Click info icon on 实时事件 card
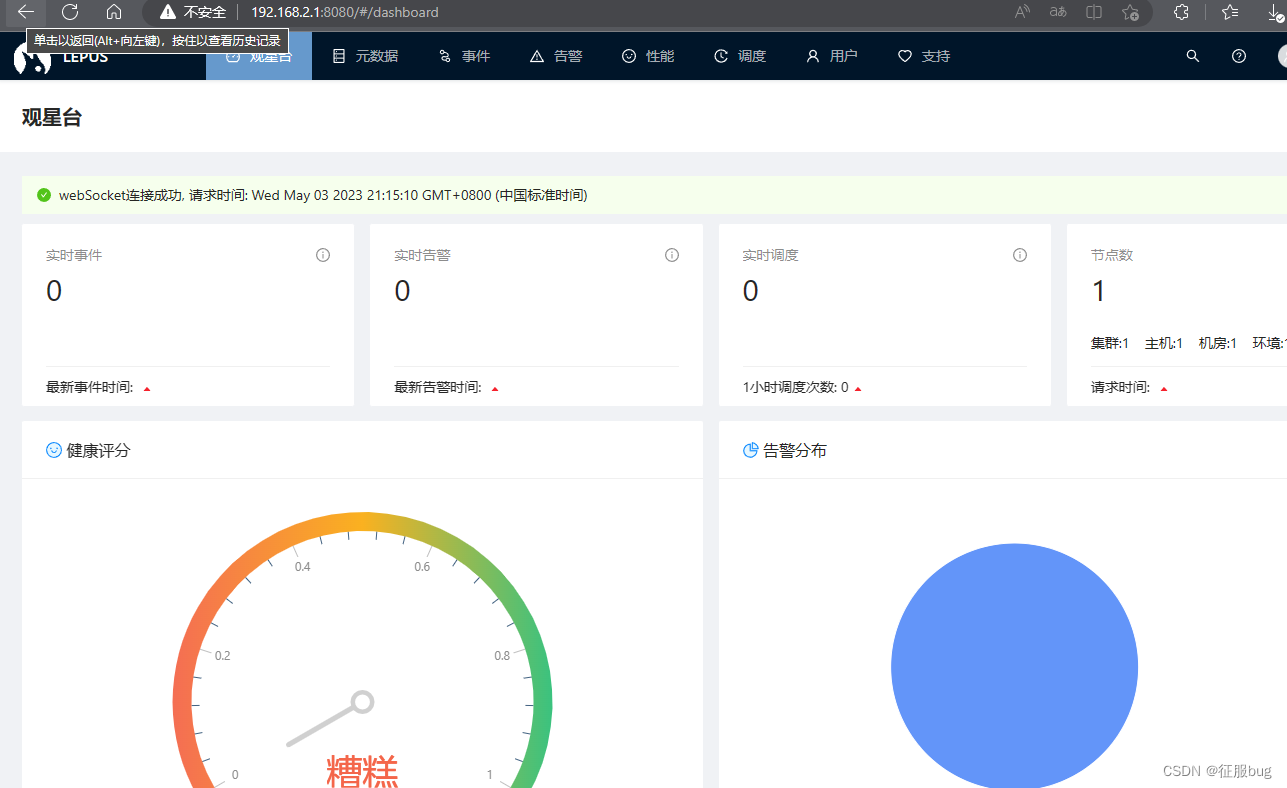 (323, 255)
